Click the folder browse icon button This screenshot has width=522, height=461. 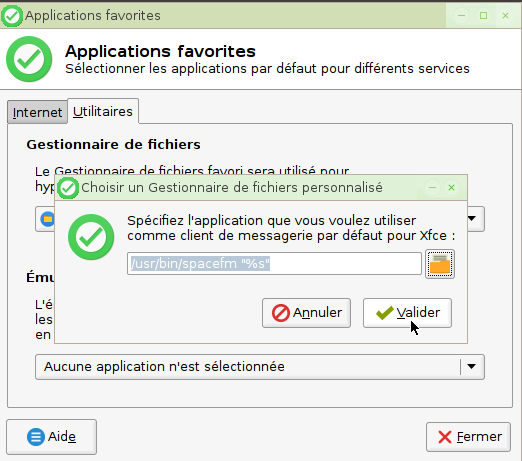[440, 264]
